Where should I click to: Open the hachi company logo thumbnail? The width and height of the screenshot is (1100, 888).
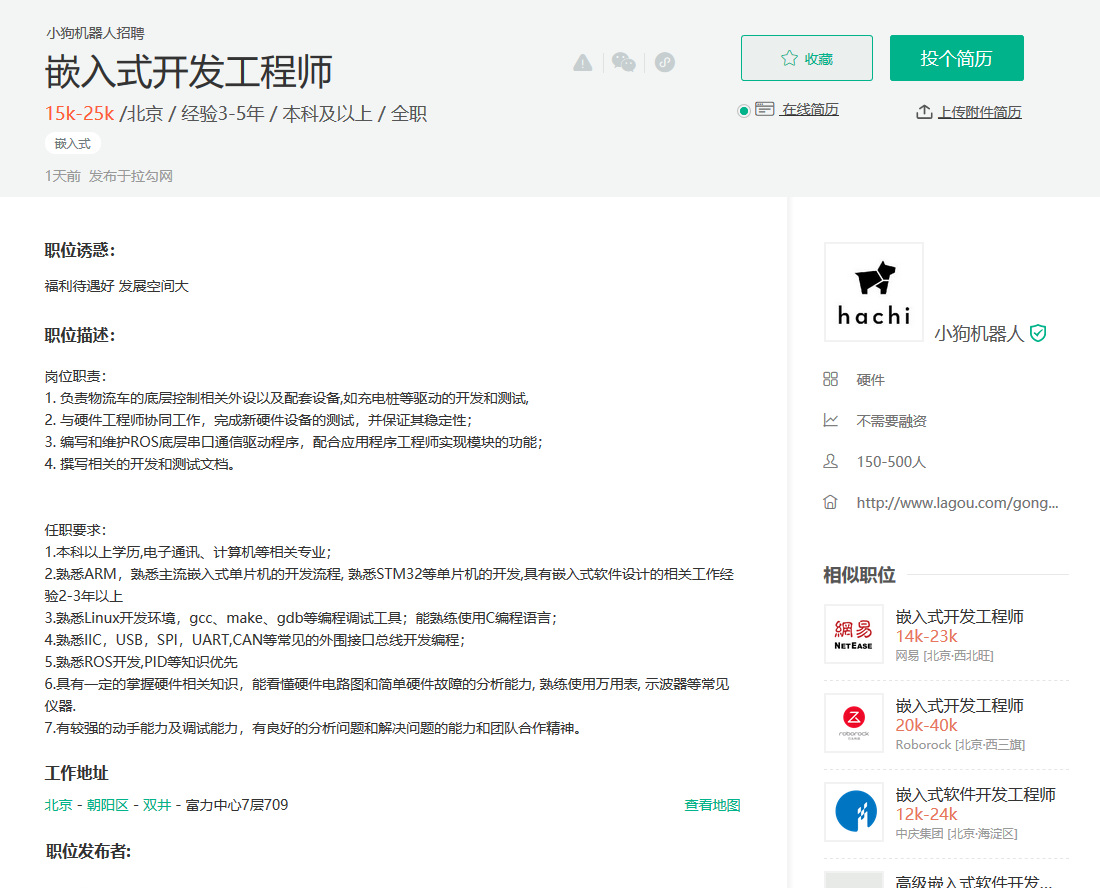point(873,292)
